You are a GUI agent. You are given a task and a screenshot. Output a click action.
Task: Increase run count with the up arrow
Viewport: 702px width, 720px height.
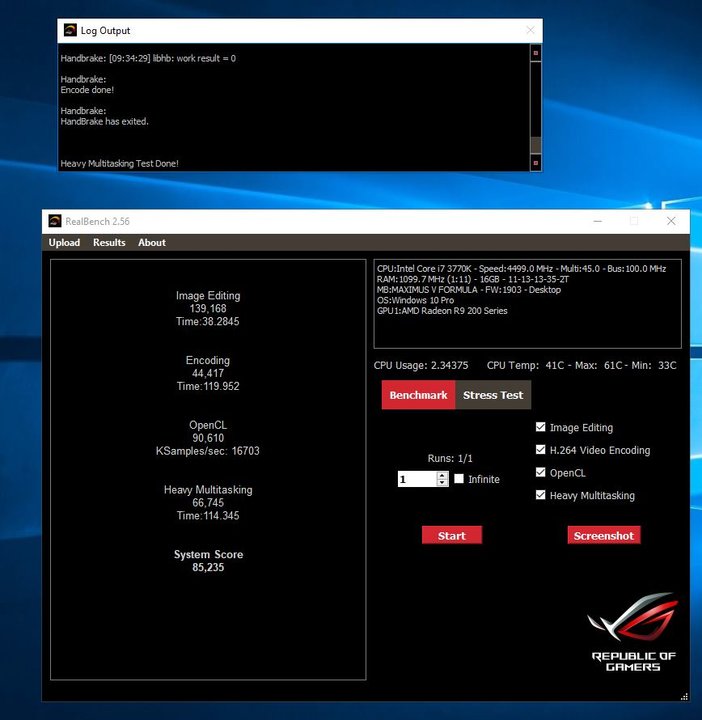tap(442, 475)
